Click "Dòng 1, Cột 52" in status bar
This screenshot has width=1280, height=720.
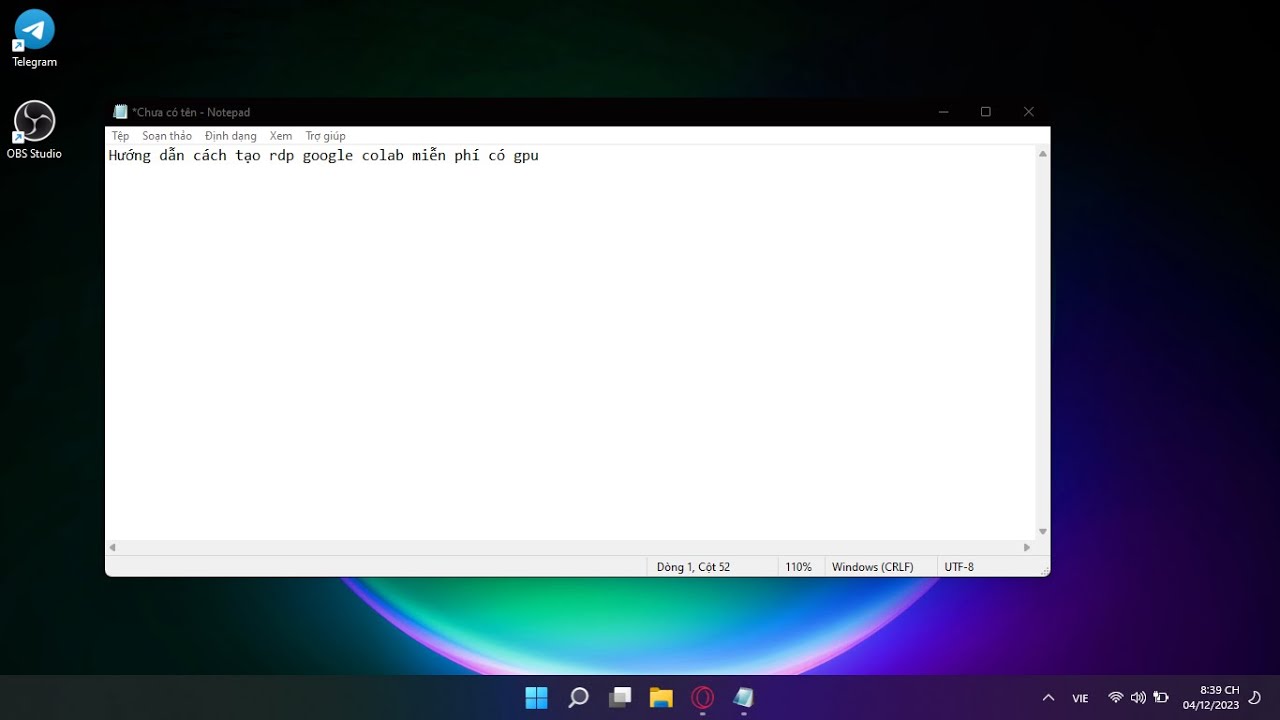[x=693, y=567]
